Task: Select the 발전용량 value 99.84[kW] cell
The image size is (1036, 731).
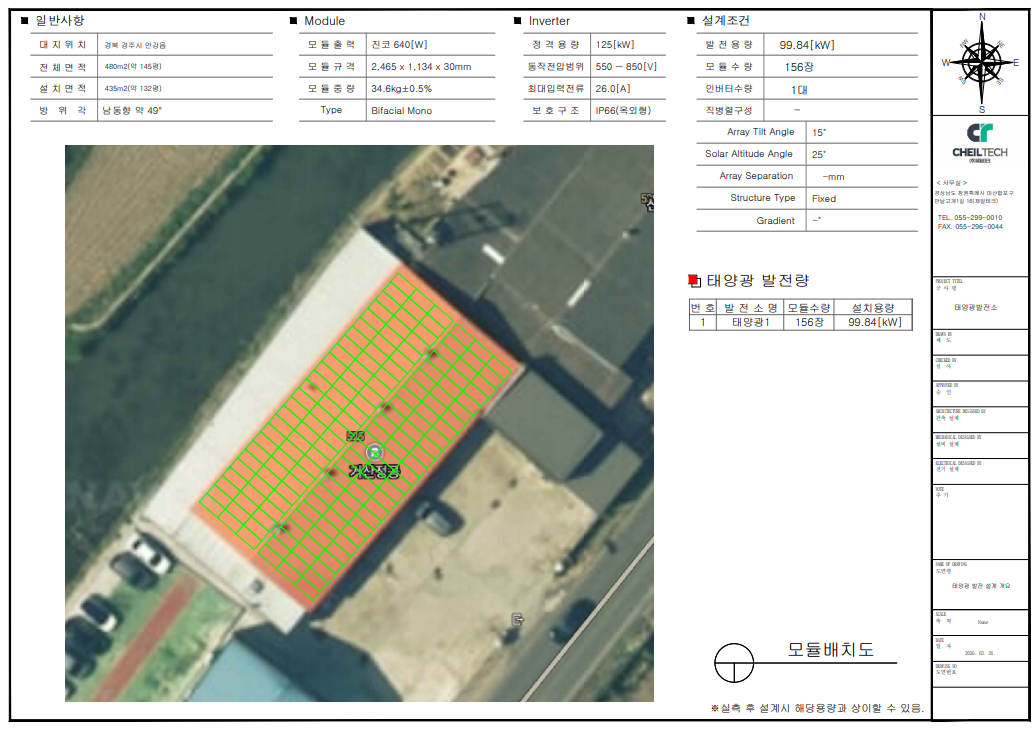Action: (x=806, y=45)
